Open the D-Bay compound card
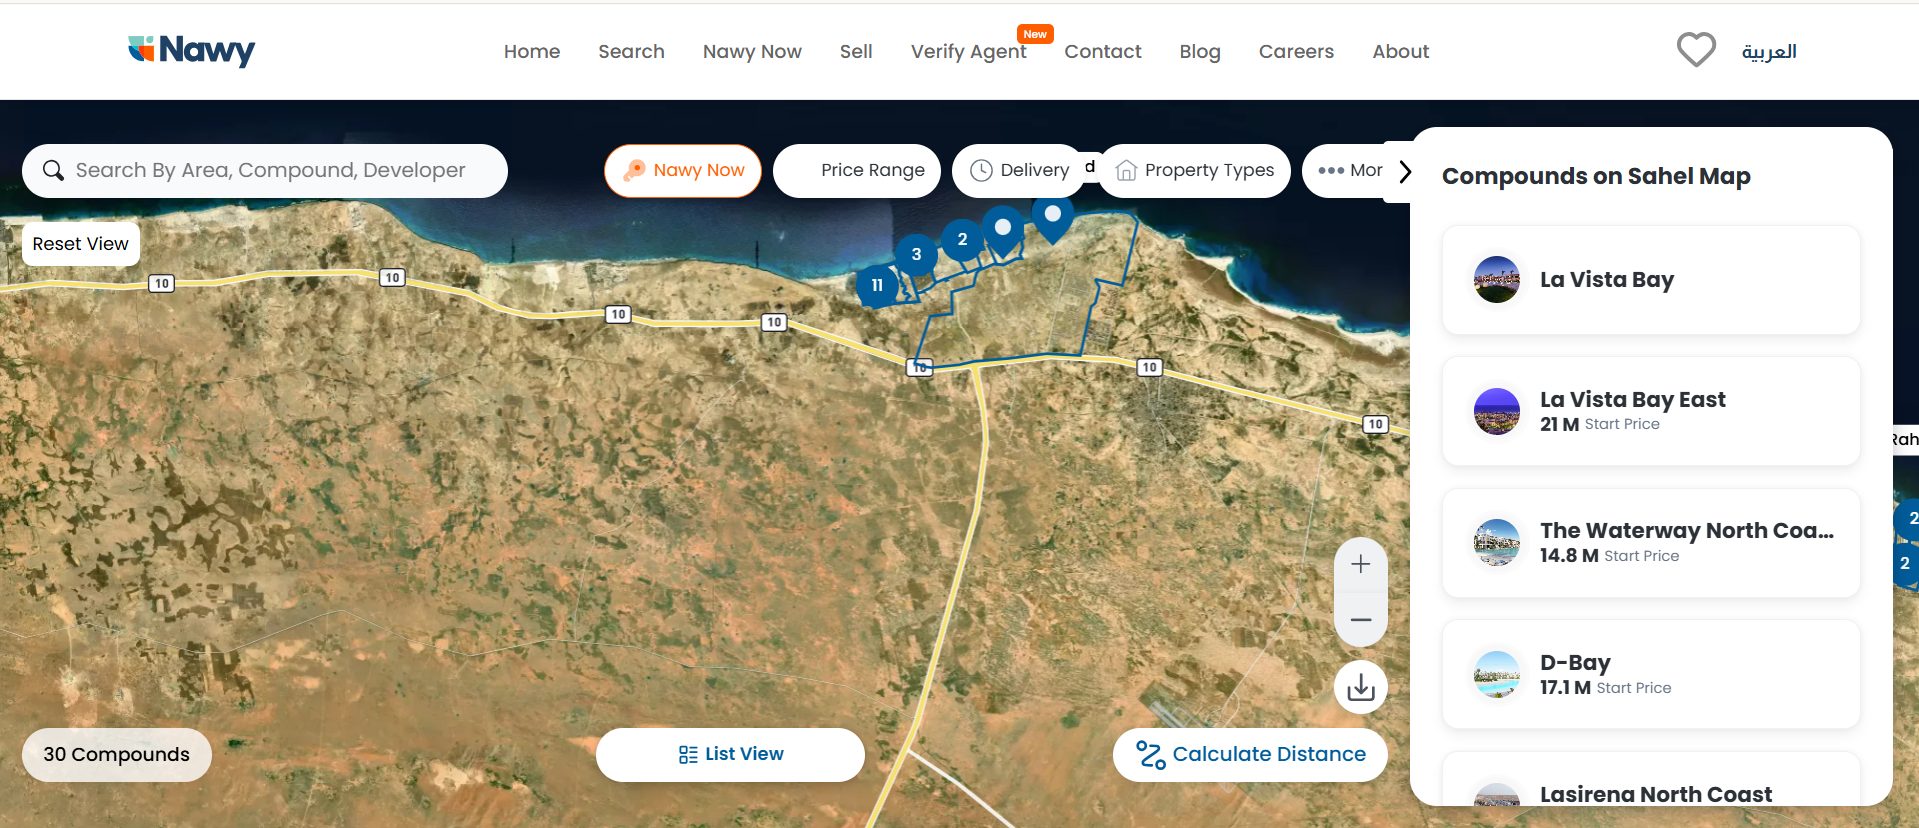Viewport: 1919px width, 828px height. (1651, 674)
